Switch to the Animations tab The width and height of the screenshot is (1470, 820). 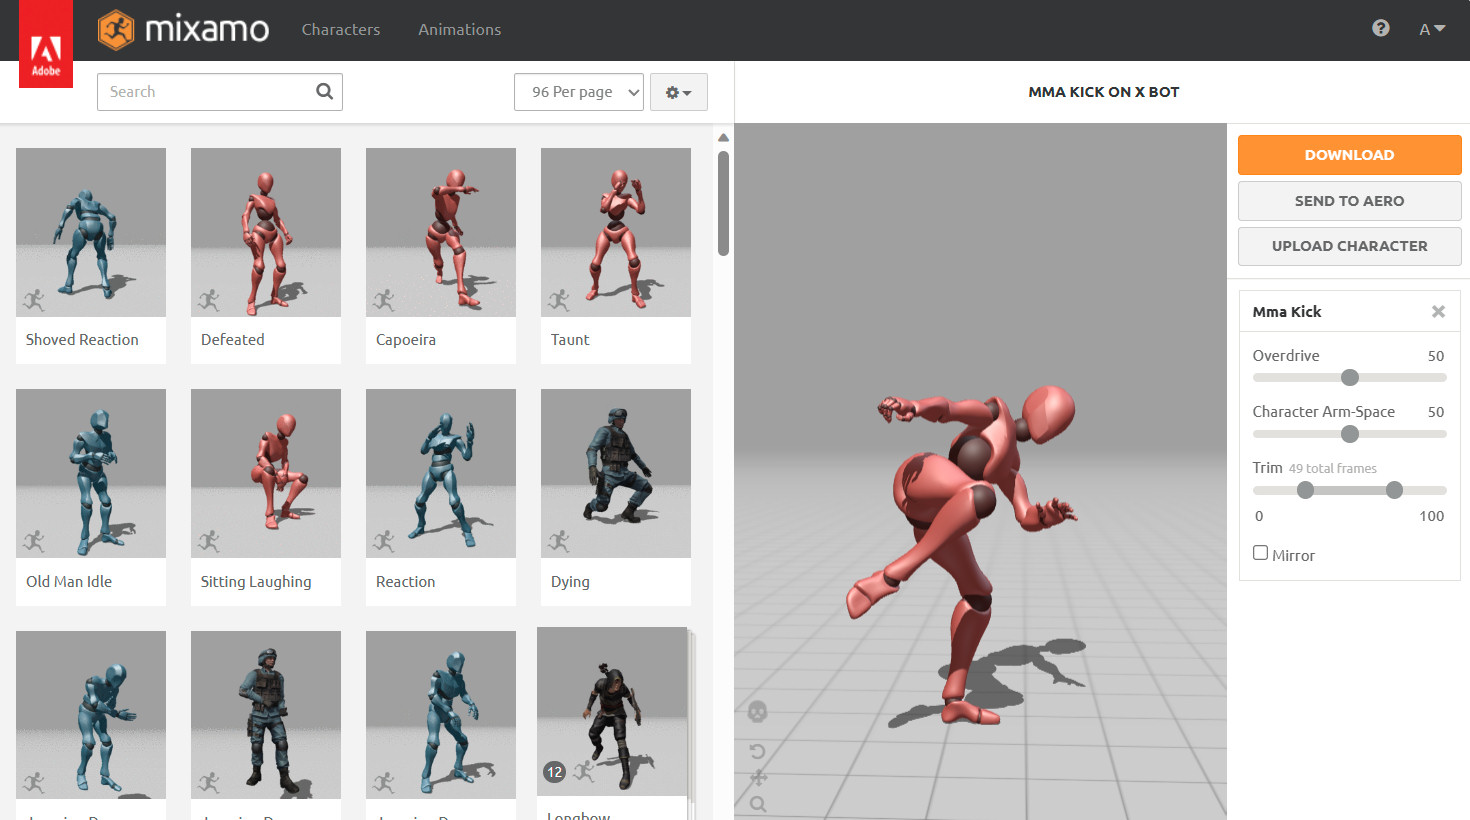pyautogui.click(x=459, y=30)
